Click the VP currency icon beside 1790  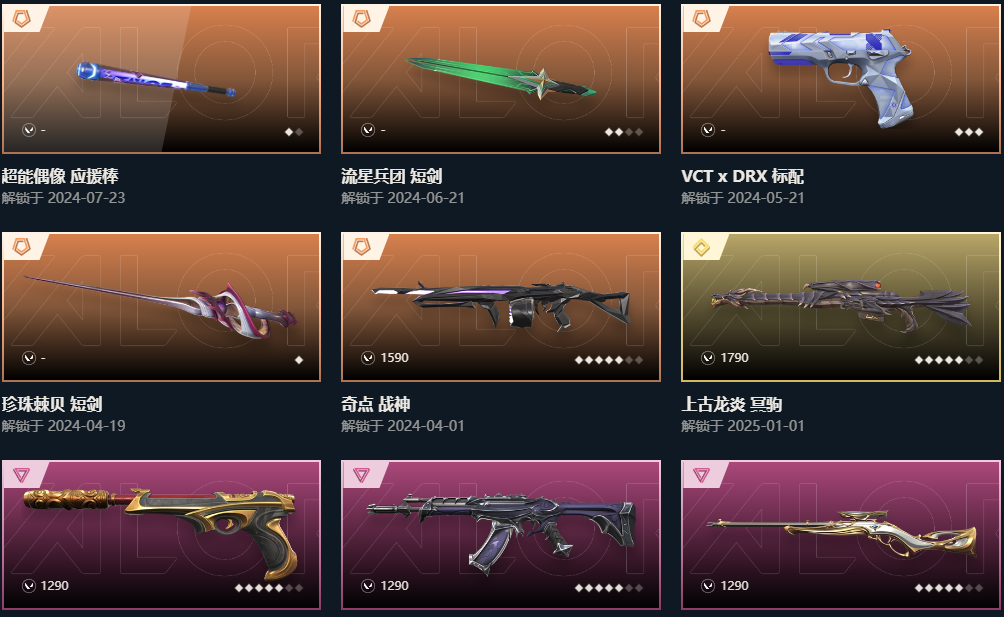pyautogui.click(x=708, y=358)
